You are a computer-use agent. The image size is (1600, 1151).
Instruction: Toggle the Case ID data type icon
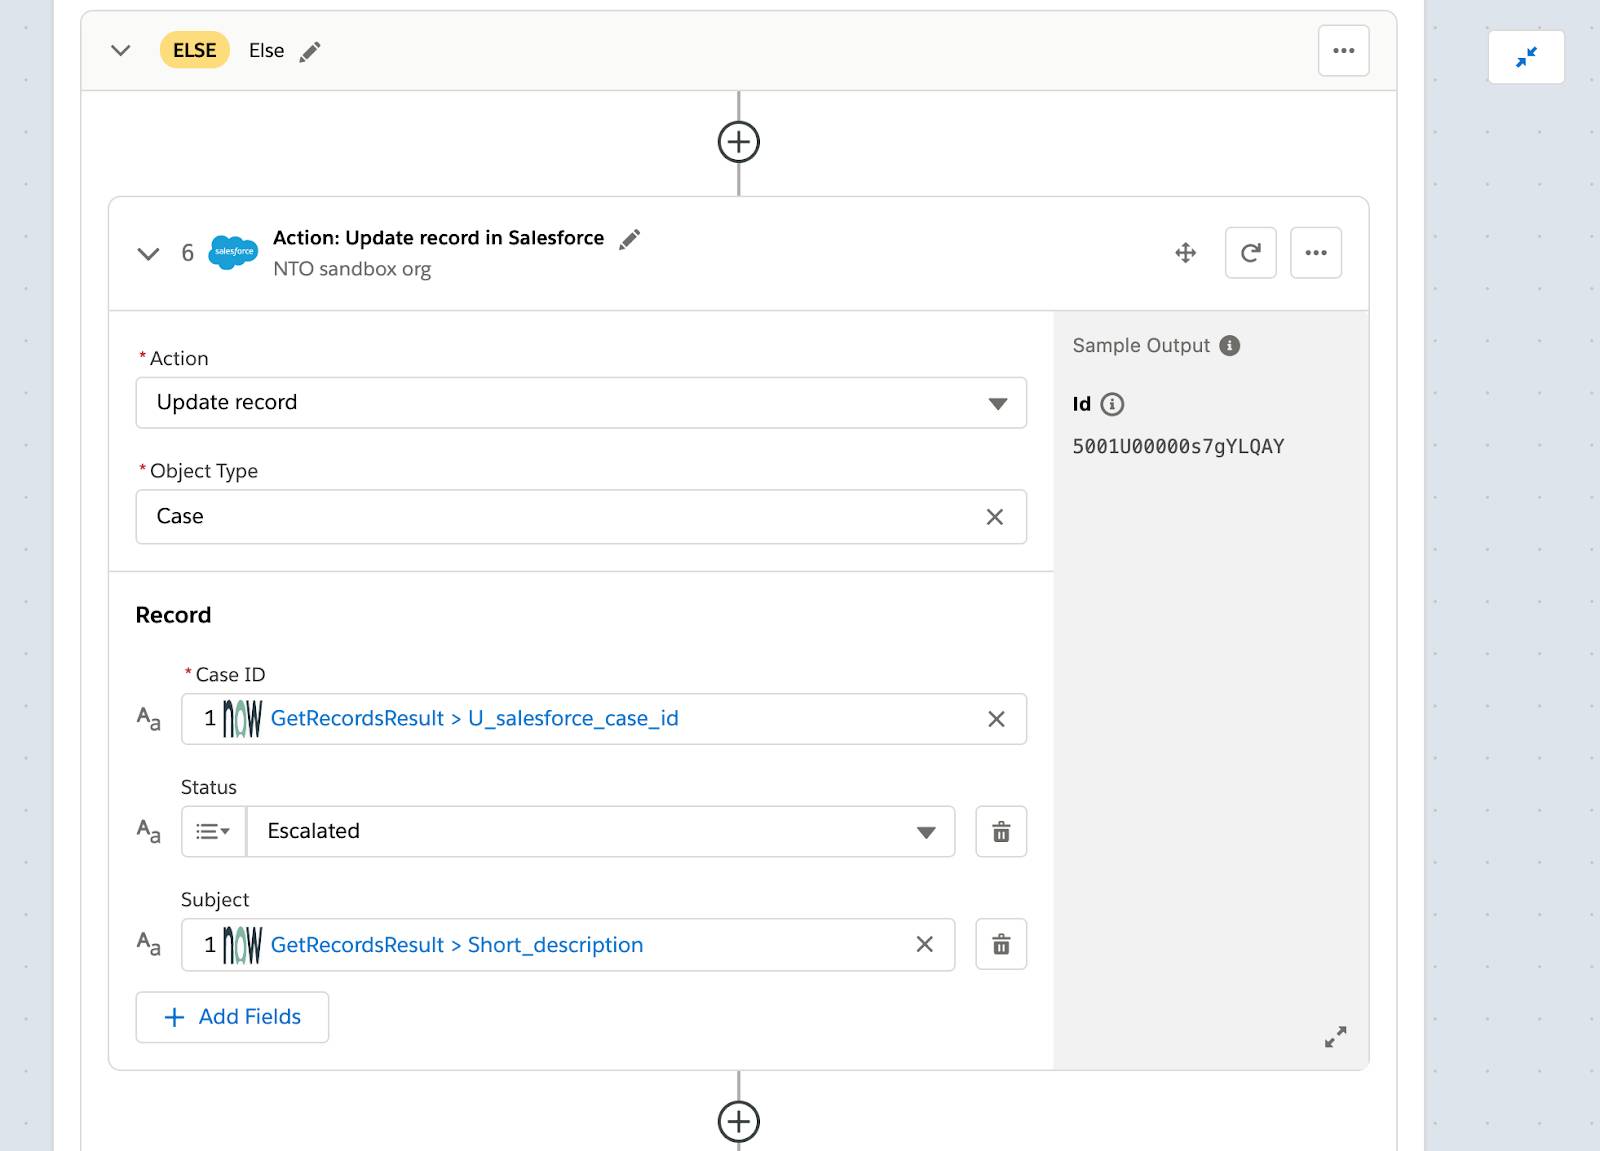pos(148,718)
